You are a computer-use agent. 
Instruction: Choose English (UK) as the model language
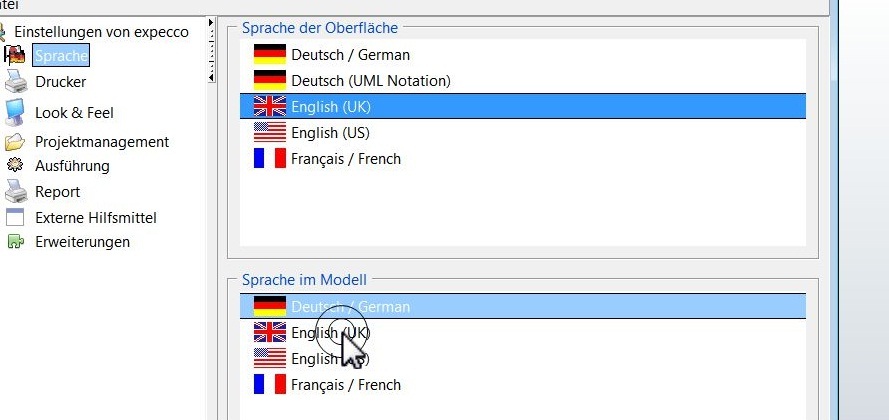(x=330, y=333)
